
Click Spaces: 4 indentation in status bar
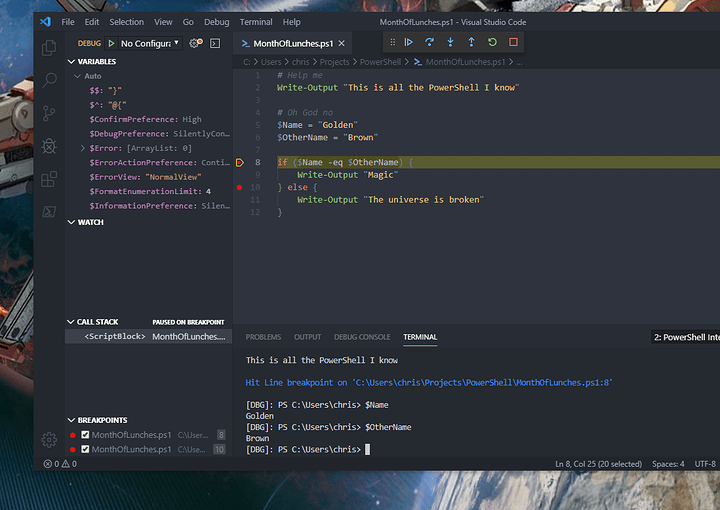(x=668, y=464)
